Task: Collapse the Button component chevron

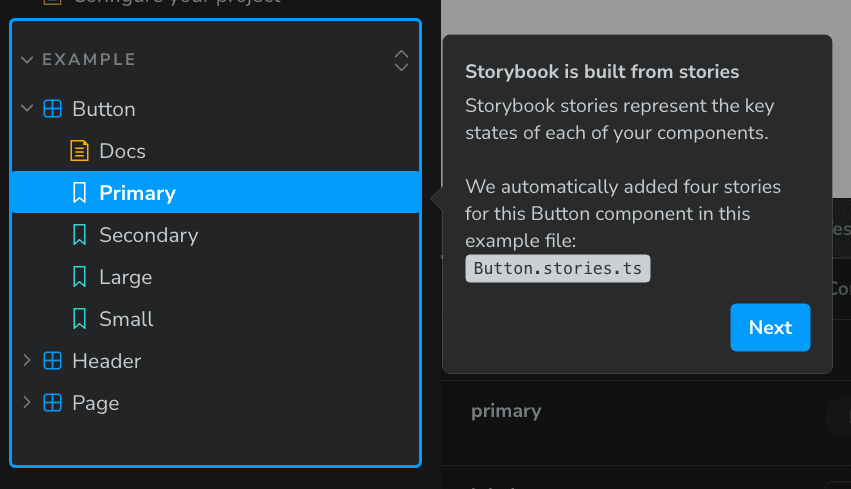Action: (27, 109)
